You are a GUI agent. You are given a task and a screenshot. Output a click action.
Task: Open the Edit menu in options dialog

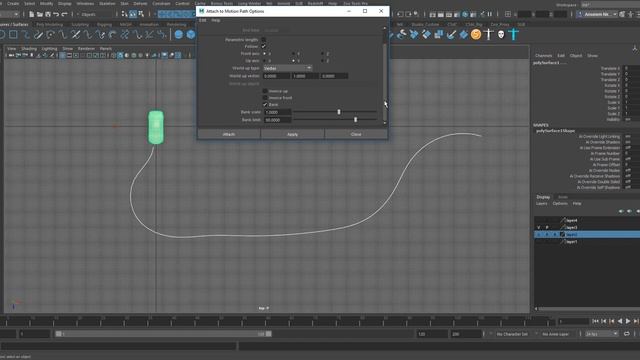click(x=203, y=20)
